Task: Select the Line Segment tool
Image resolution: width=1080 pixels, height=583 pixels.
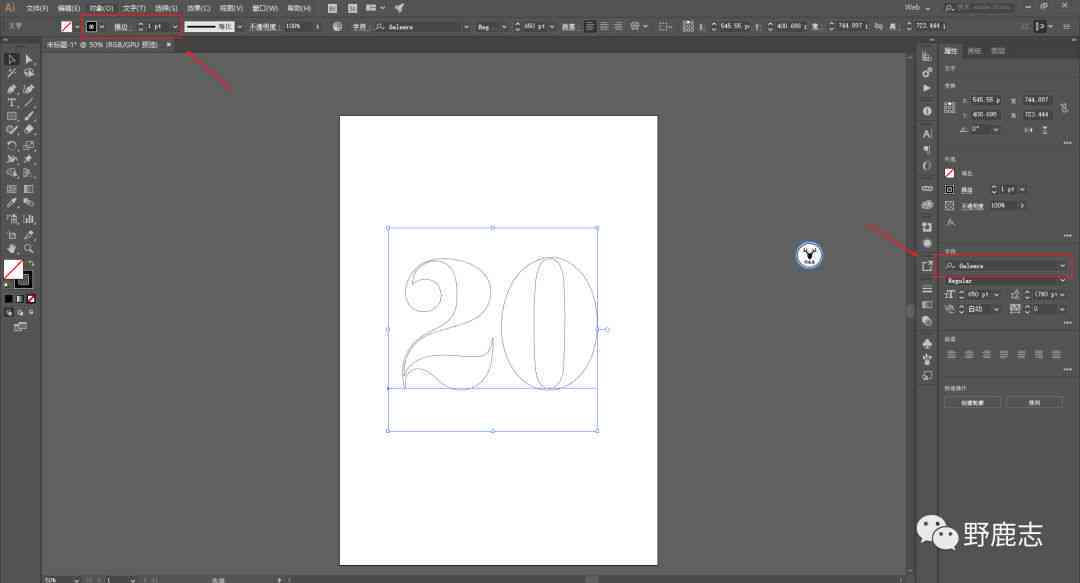Action: (29, 103)
